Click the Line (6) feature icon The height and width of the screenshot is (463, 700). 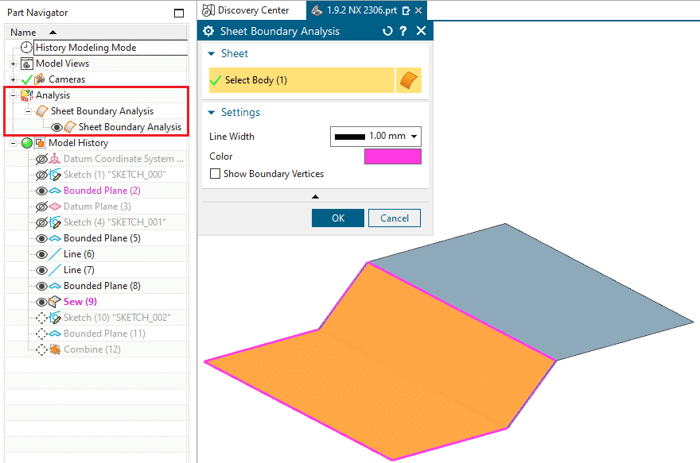pyautogui.click(x=55, y=254)
